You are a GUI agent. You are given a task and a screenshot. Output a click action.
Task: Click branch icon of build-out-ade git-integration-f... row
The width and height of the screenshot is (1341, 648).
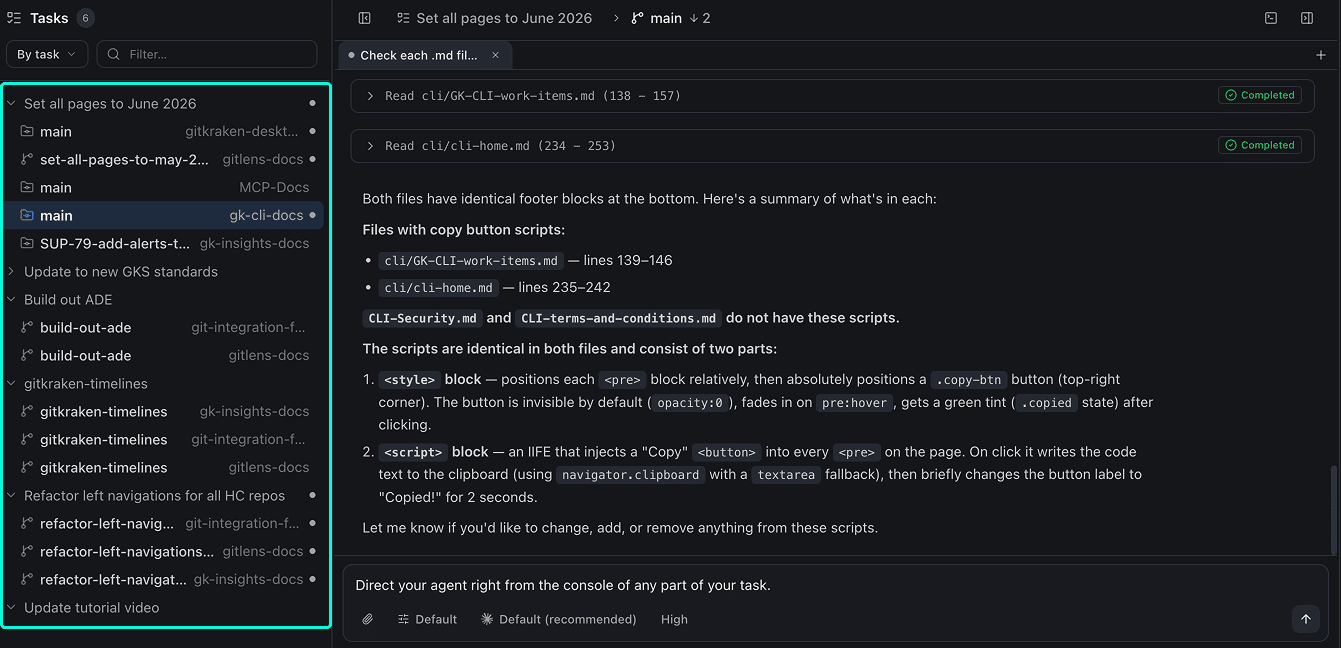[27, 327]
